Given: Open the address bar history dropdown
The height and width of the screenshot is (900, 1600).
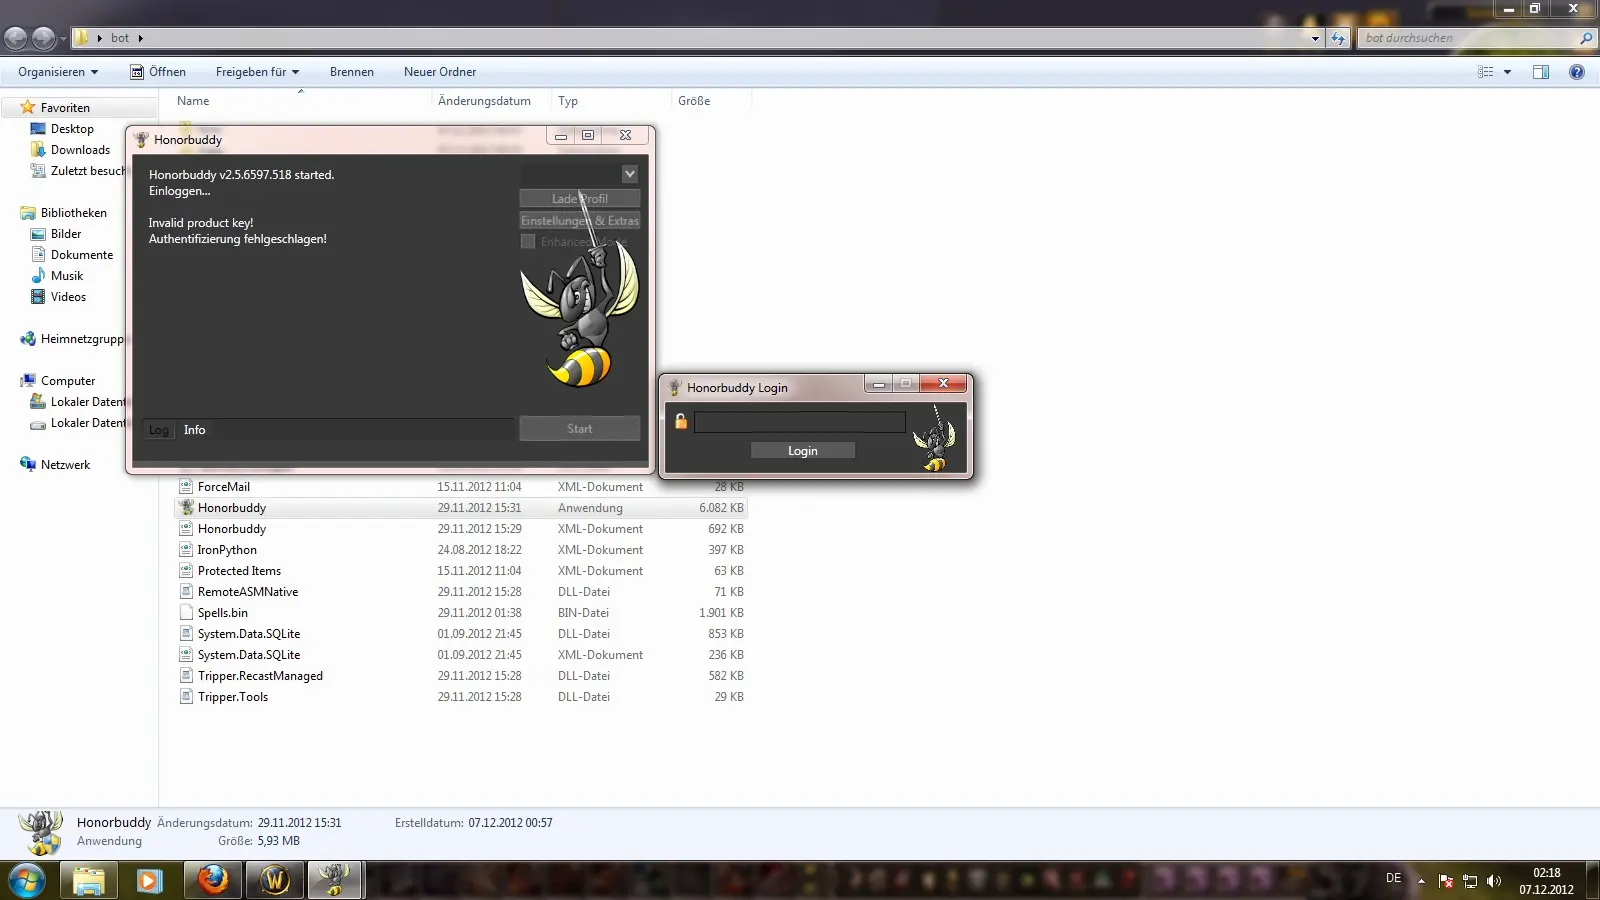Looking at the screenshot, I should click(x=1315, y=38).
